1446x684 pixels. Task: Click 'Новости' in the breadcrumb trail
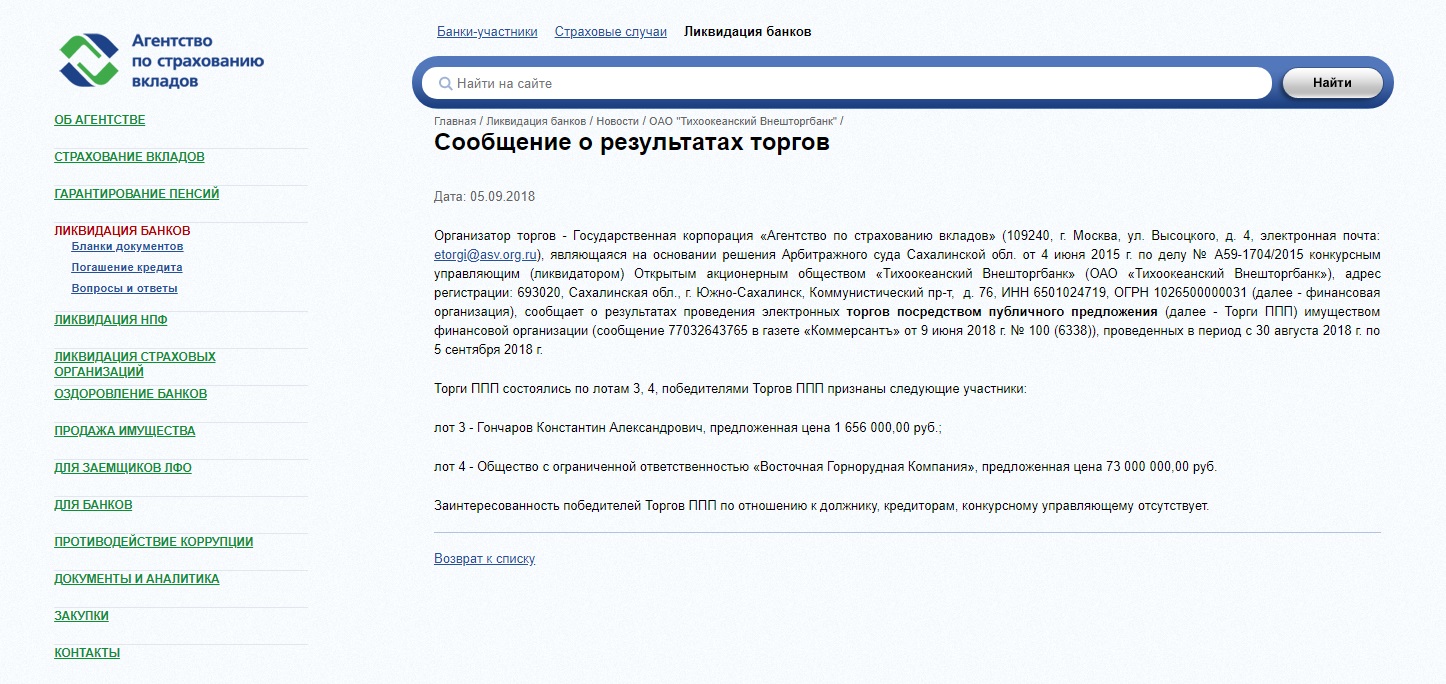coord(617,121)
